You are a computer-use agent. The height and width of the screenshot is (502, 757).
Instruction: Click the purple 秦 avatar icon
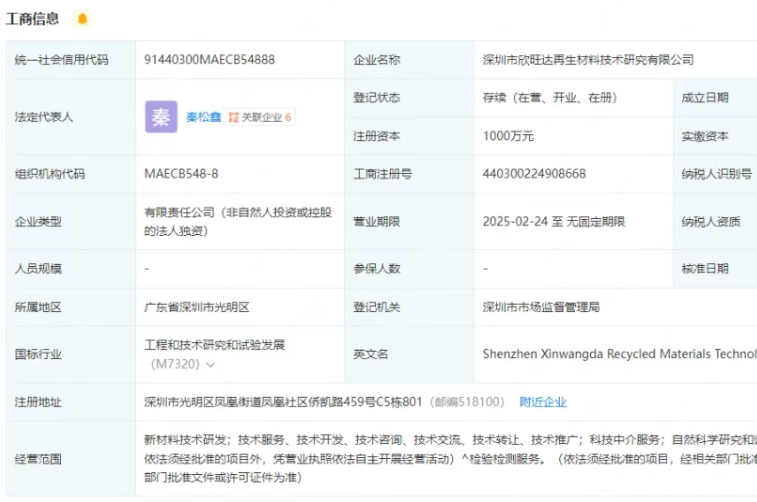click(x=161, y=117)
